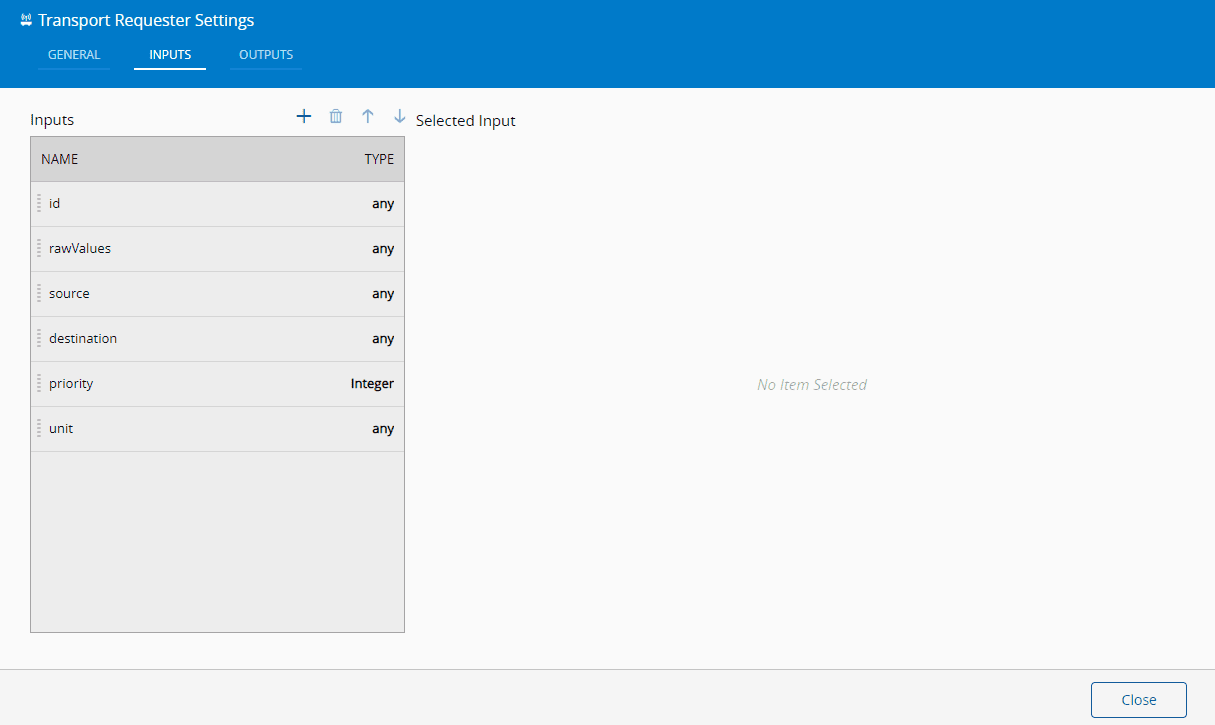Screen dimensions: 1215x725
Task: Click the any type of destination
Action: [383, 339]
